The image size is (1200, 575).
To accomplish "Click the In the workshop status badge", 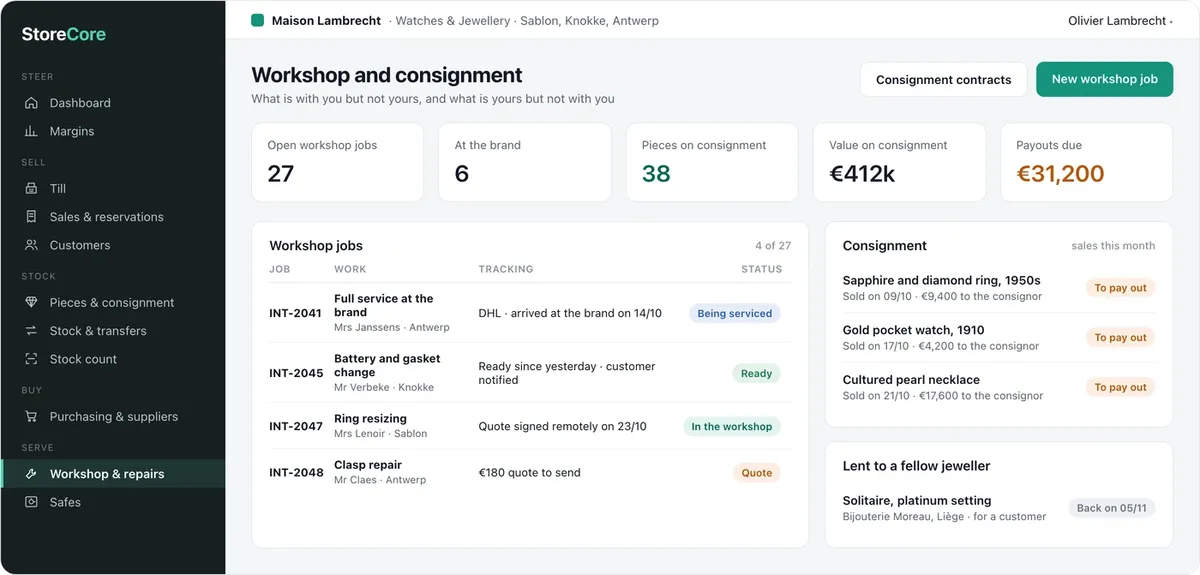I will point(732,426).
